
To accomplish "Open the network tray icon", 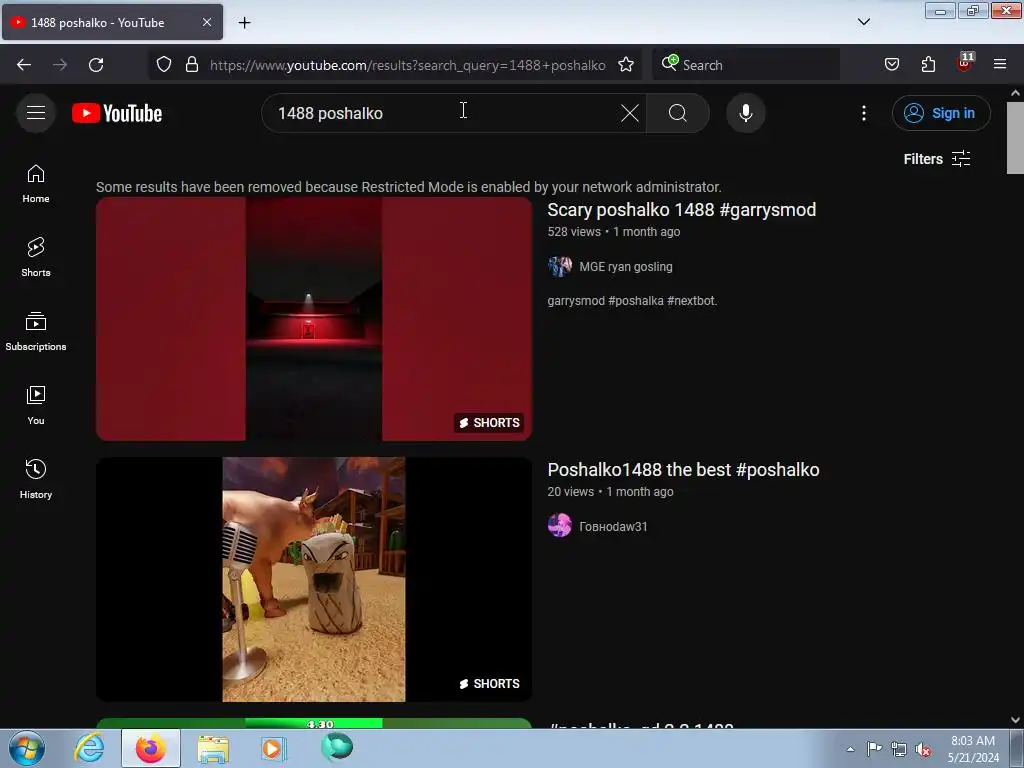I will (899, 750).
